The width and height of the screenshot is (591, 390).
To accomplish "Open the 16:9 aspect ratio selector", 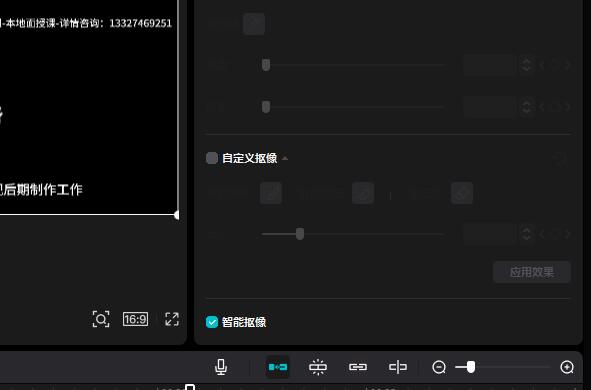I will (x=135, y=319).
